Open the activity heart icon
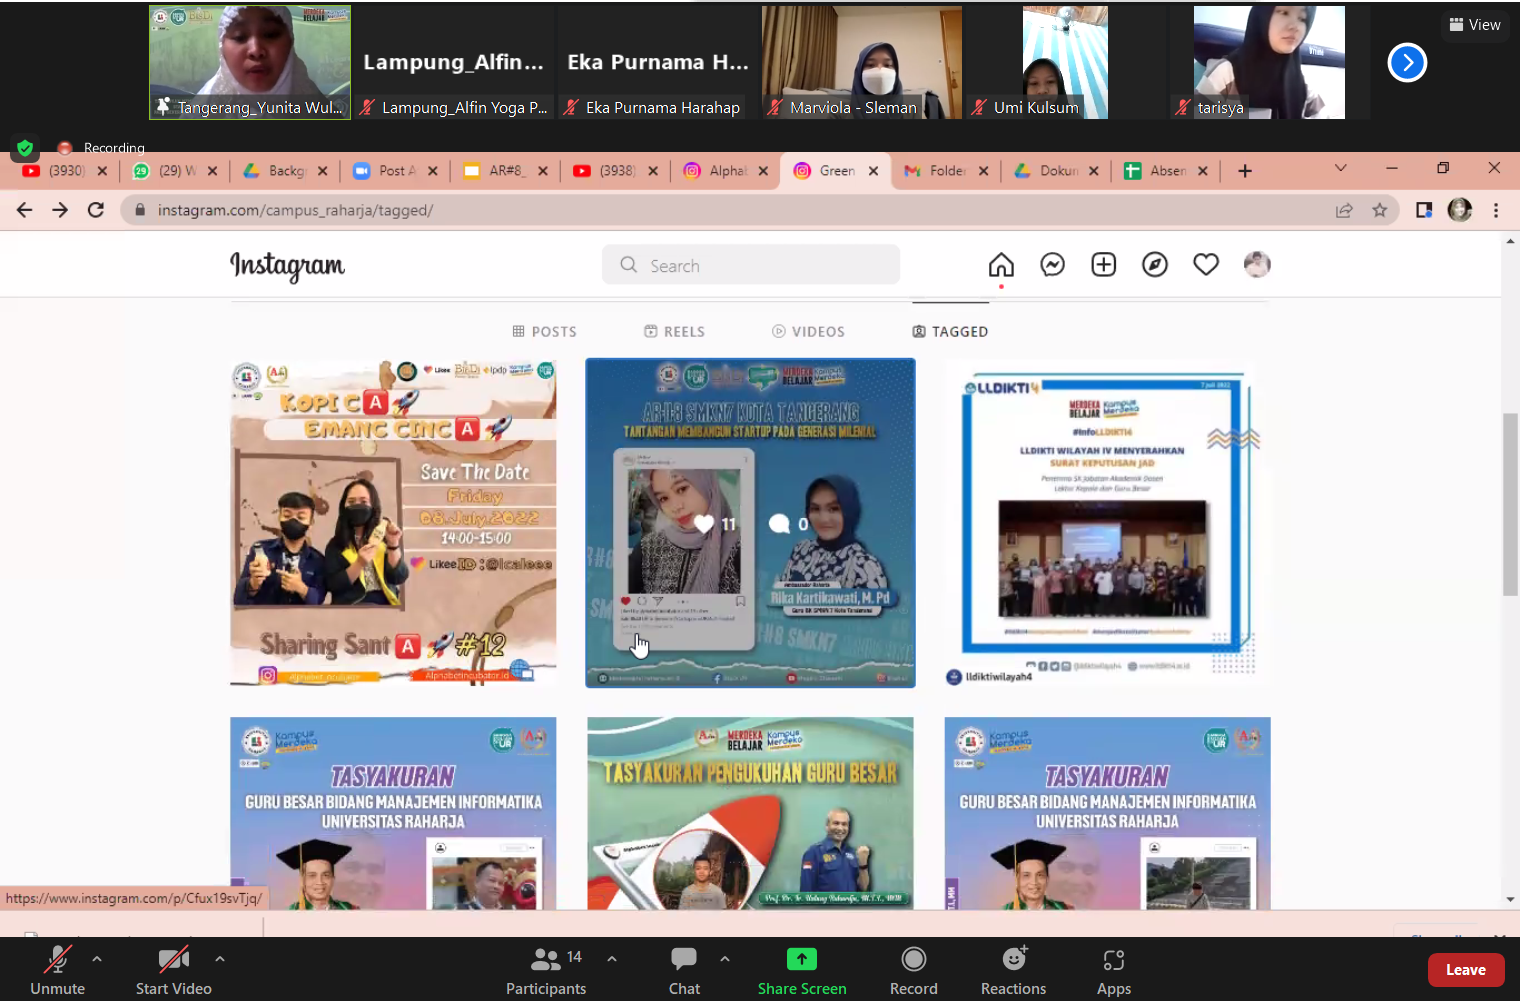The height and width of the screenshot is (1001, 1521). coord(1206,265)
